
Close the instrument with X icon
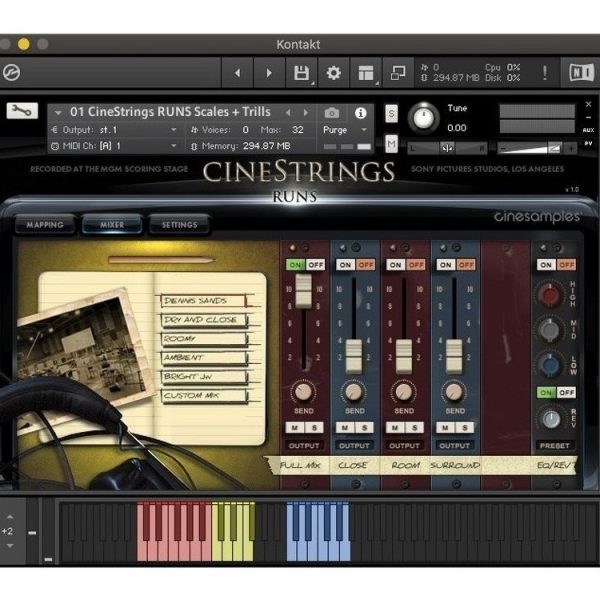click(589, 104)
